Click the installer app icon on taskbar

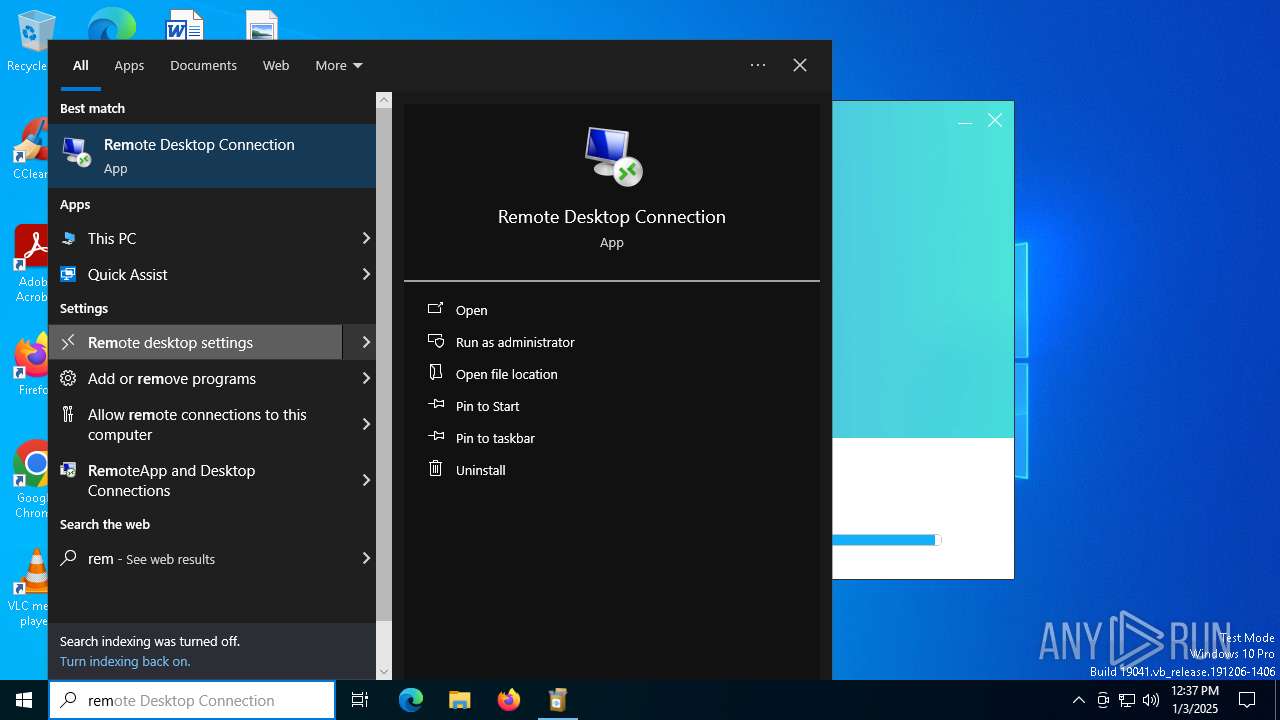pyautogui.click(x=558, y=700)
